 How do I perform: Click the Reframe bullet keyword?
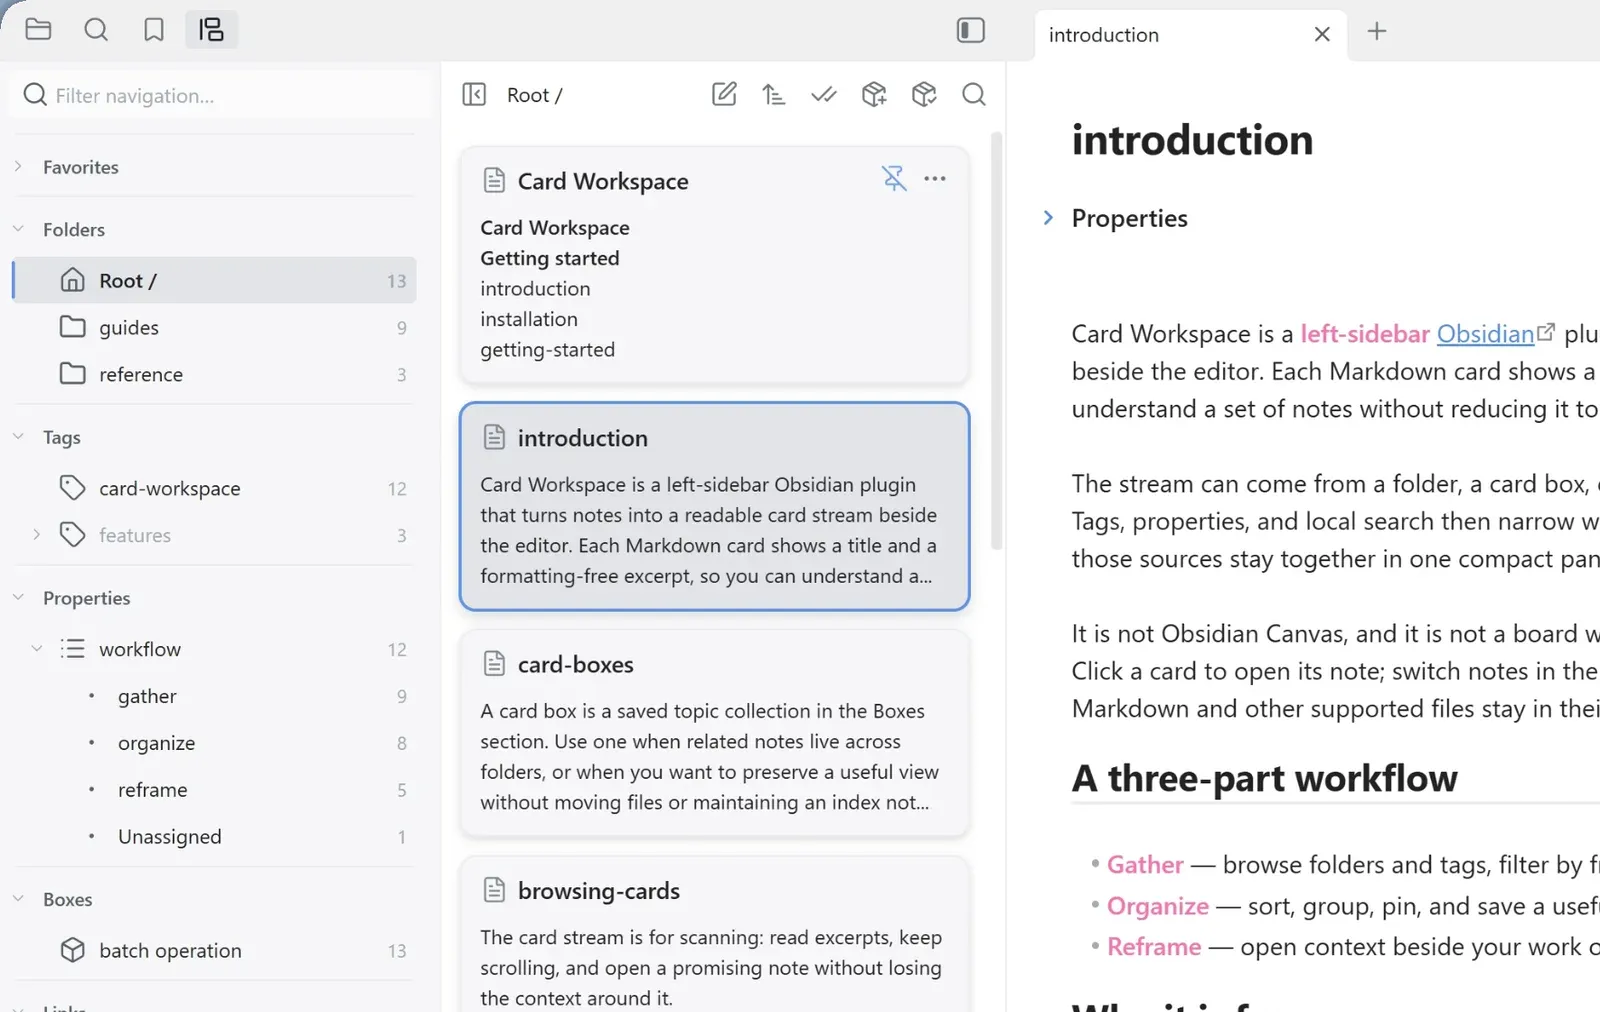click(x=1154, y=947)
